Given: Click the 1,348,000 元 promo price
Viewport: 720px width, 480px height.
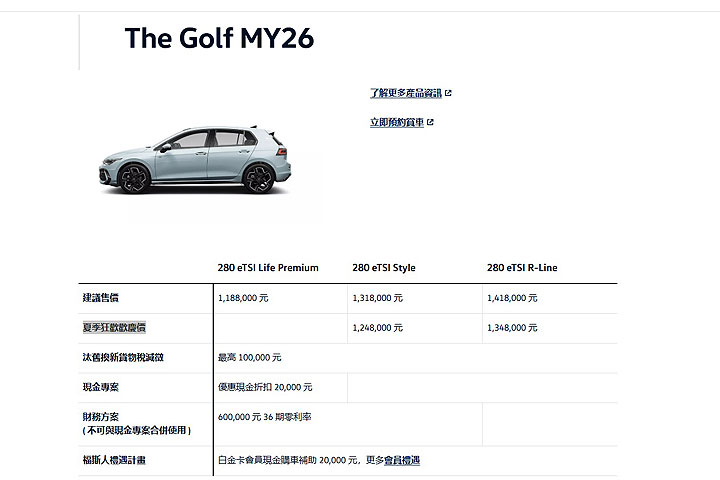Looking at the screenshot, I should pos(512,328).
